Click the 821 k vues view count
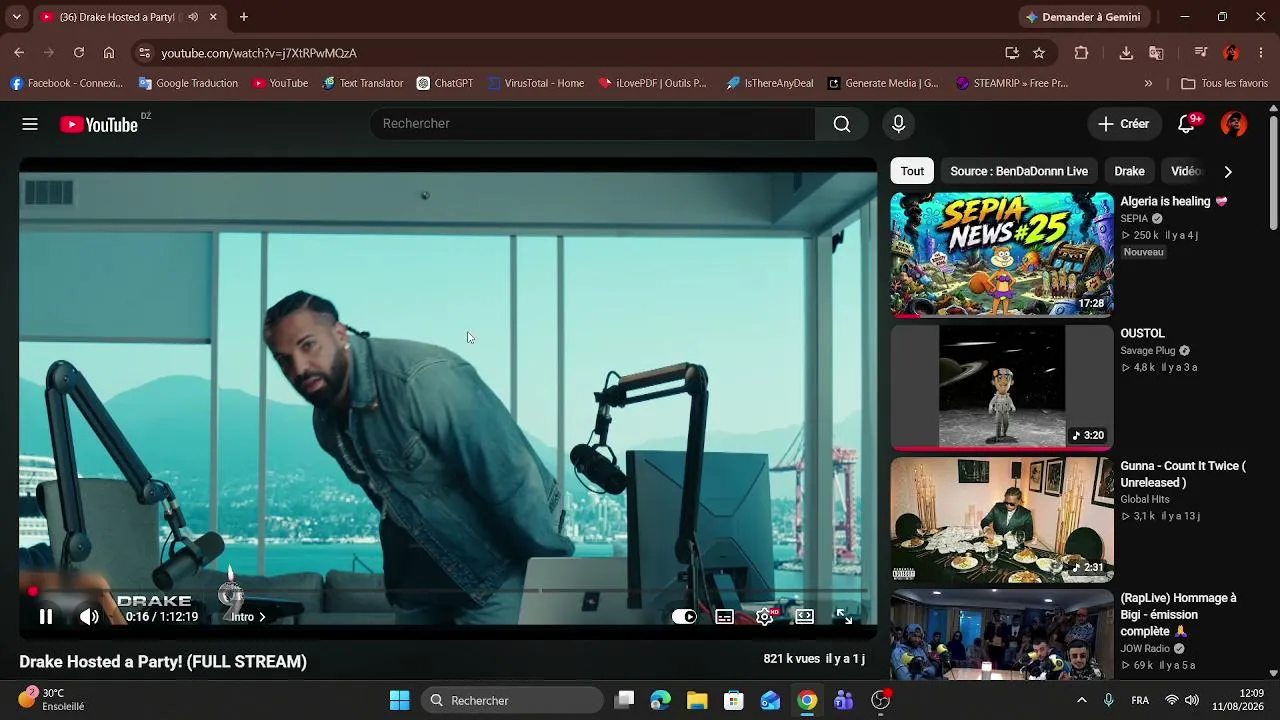The width and height of the screenshot is (1280, 720). tap(791, 659)
